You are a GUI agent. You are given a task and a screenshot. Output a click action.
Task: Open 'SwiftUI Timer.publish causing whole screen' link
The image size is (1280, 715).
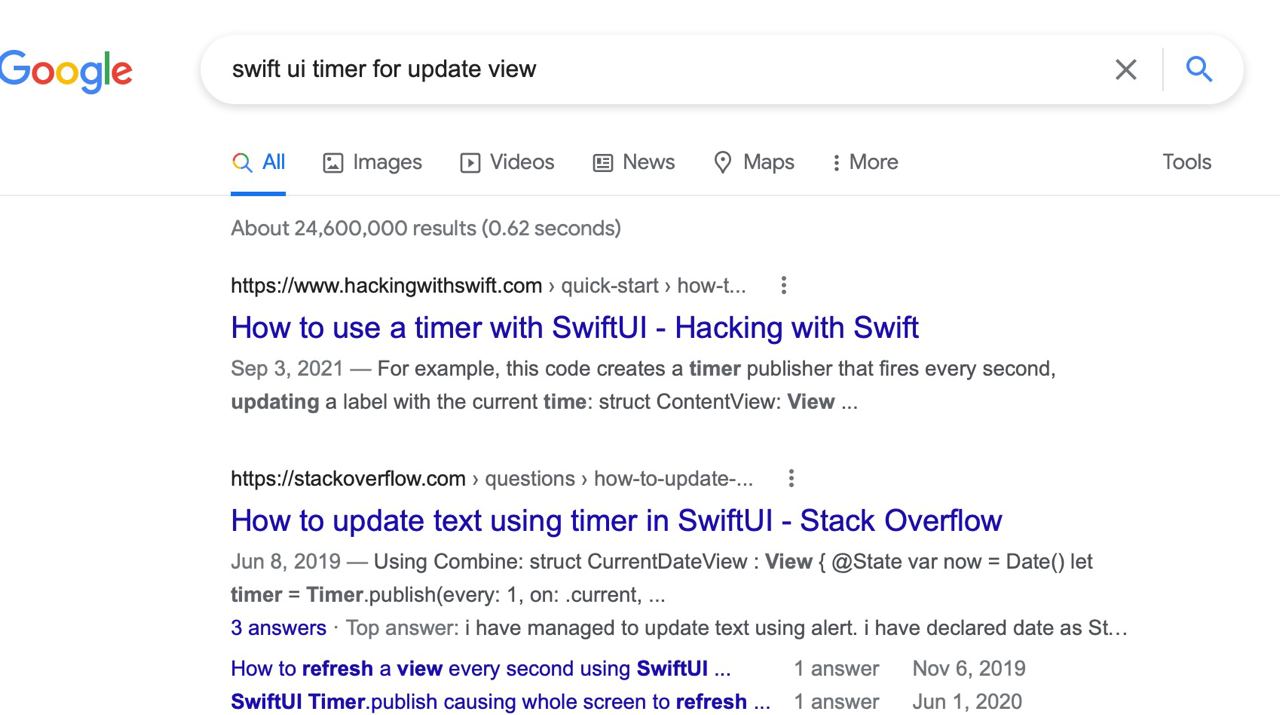(501, 701)
